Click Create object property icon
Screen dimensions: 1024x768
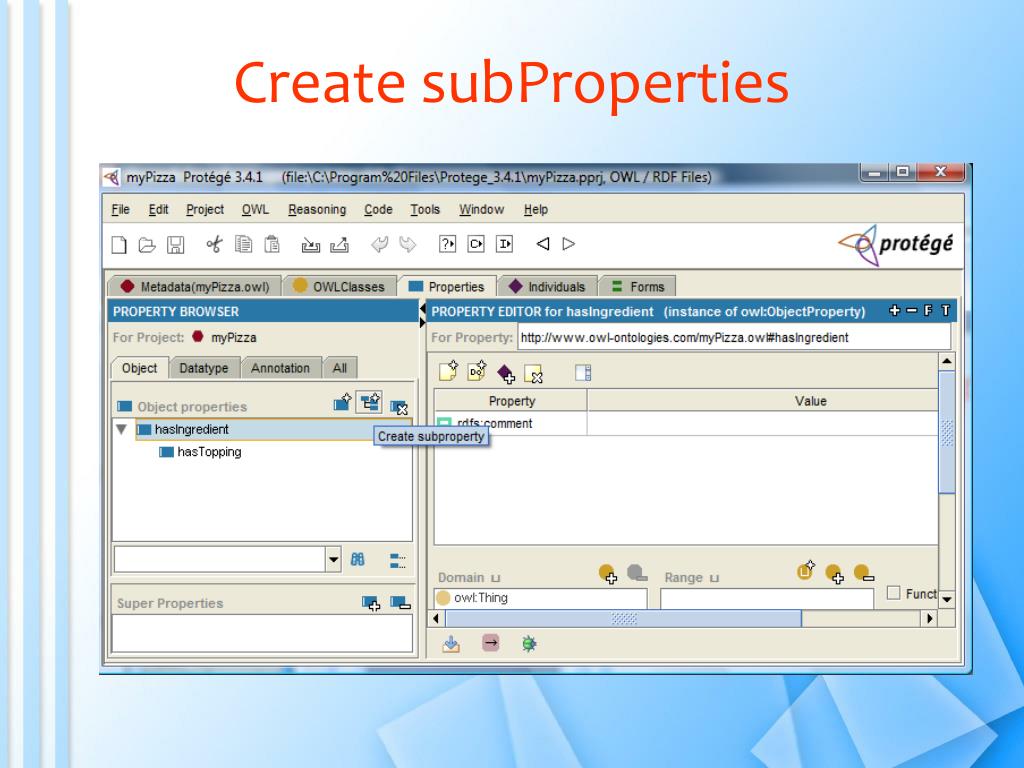[x=343, y=402]
